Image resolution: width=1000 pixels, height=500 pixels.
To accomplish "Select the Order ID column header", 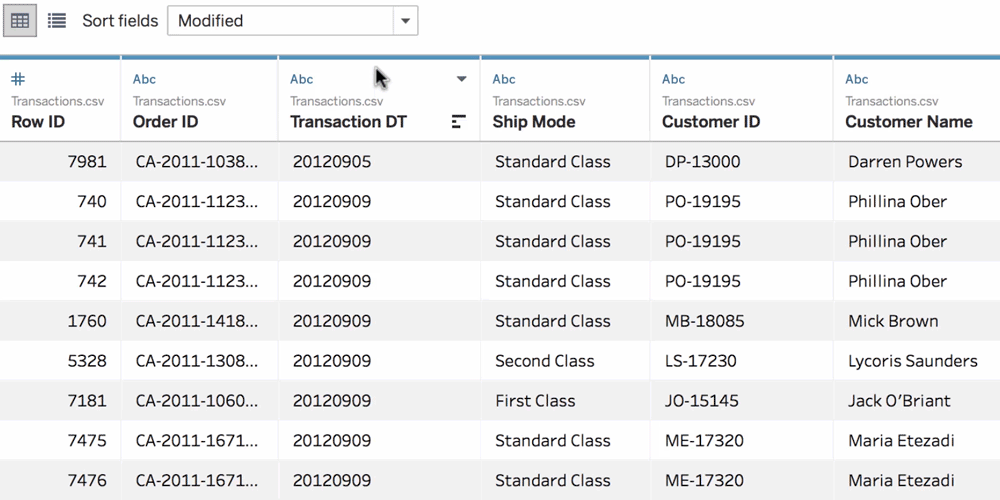I will [x=199, y=100].
